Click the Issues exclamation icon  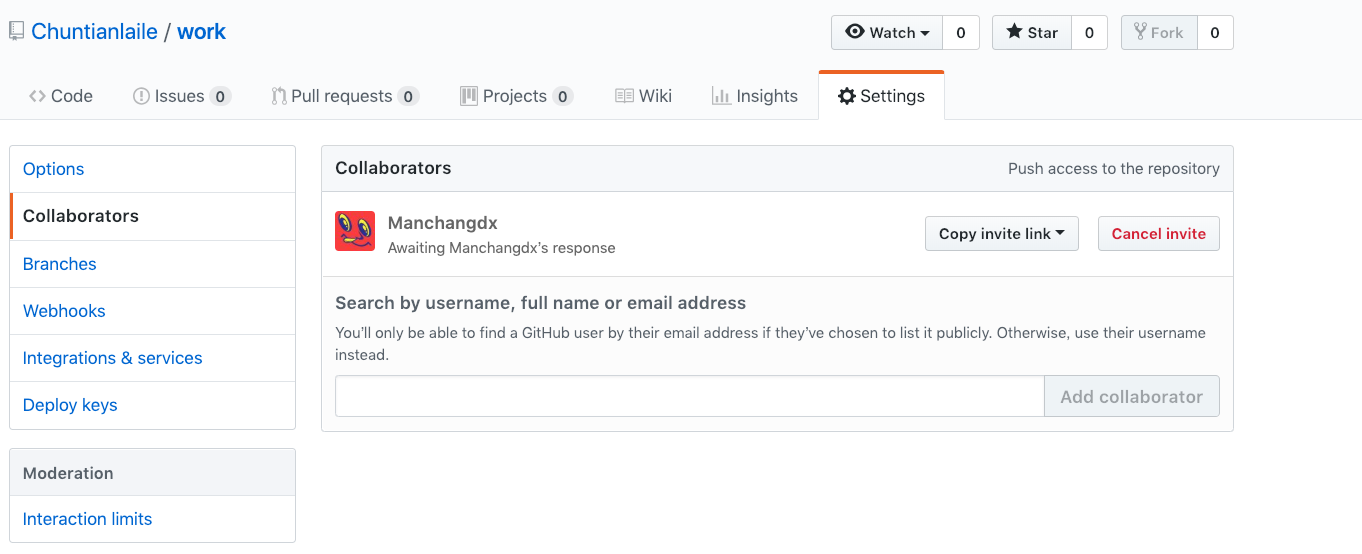[x=141, y=96]
